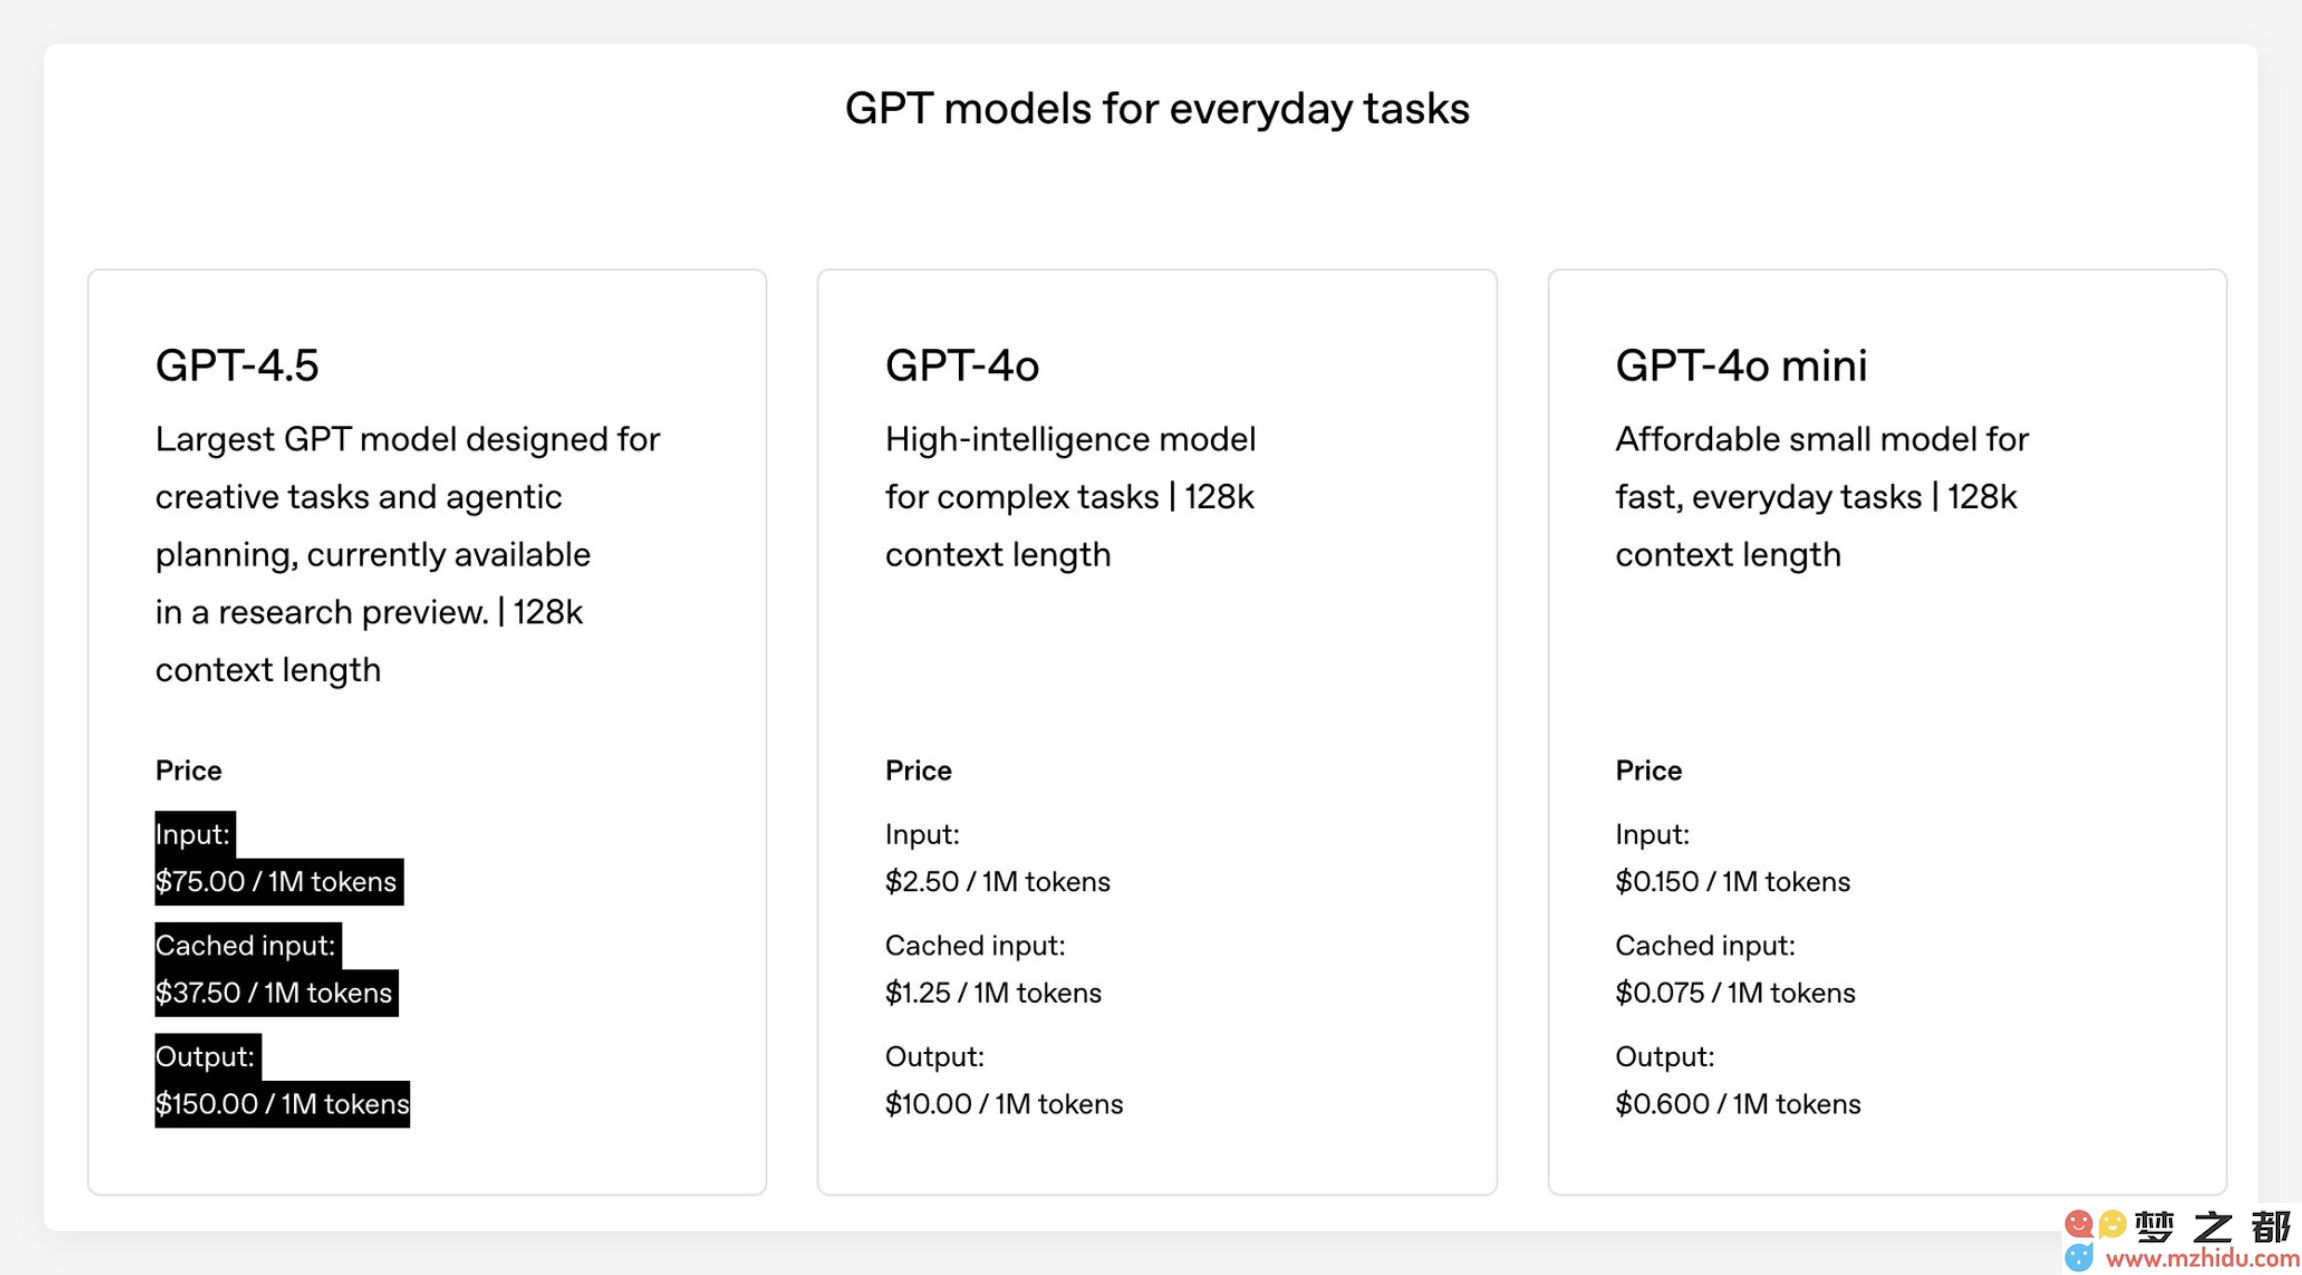Click GPT-4o mini input price $0.150
2302x1275 pixels.
(1733, 881)
